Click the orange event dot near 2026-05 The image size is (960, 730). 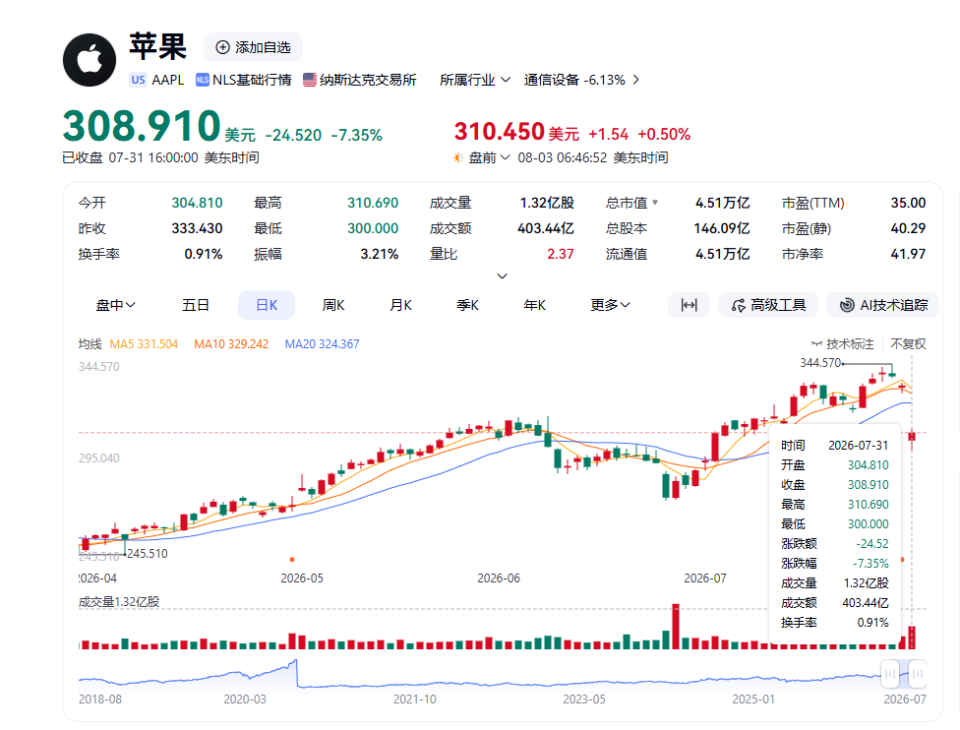(292, 559)
